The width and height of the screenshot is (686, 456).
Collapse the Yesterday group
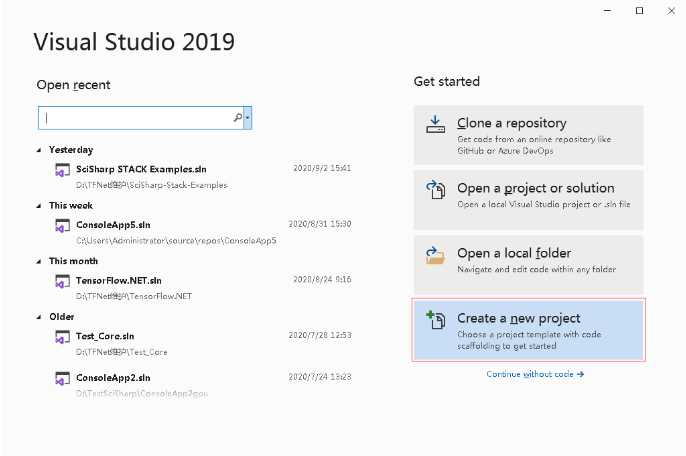click(x=39, y=150)
